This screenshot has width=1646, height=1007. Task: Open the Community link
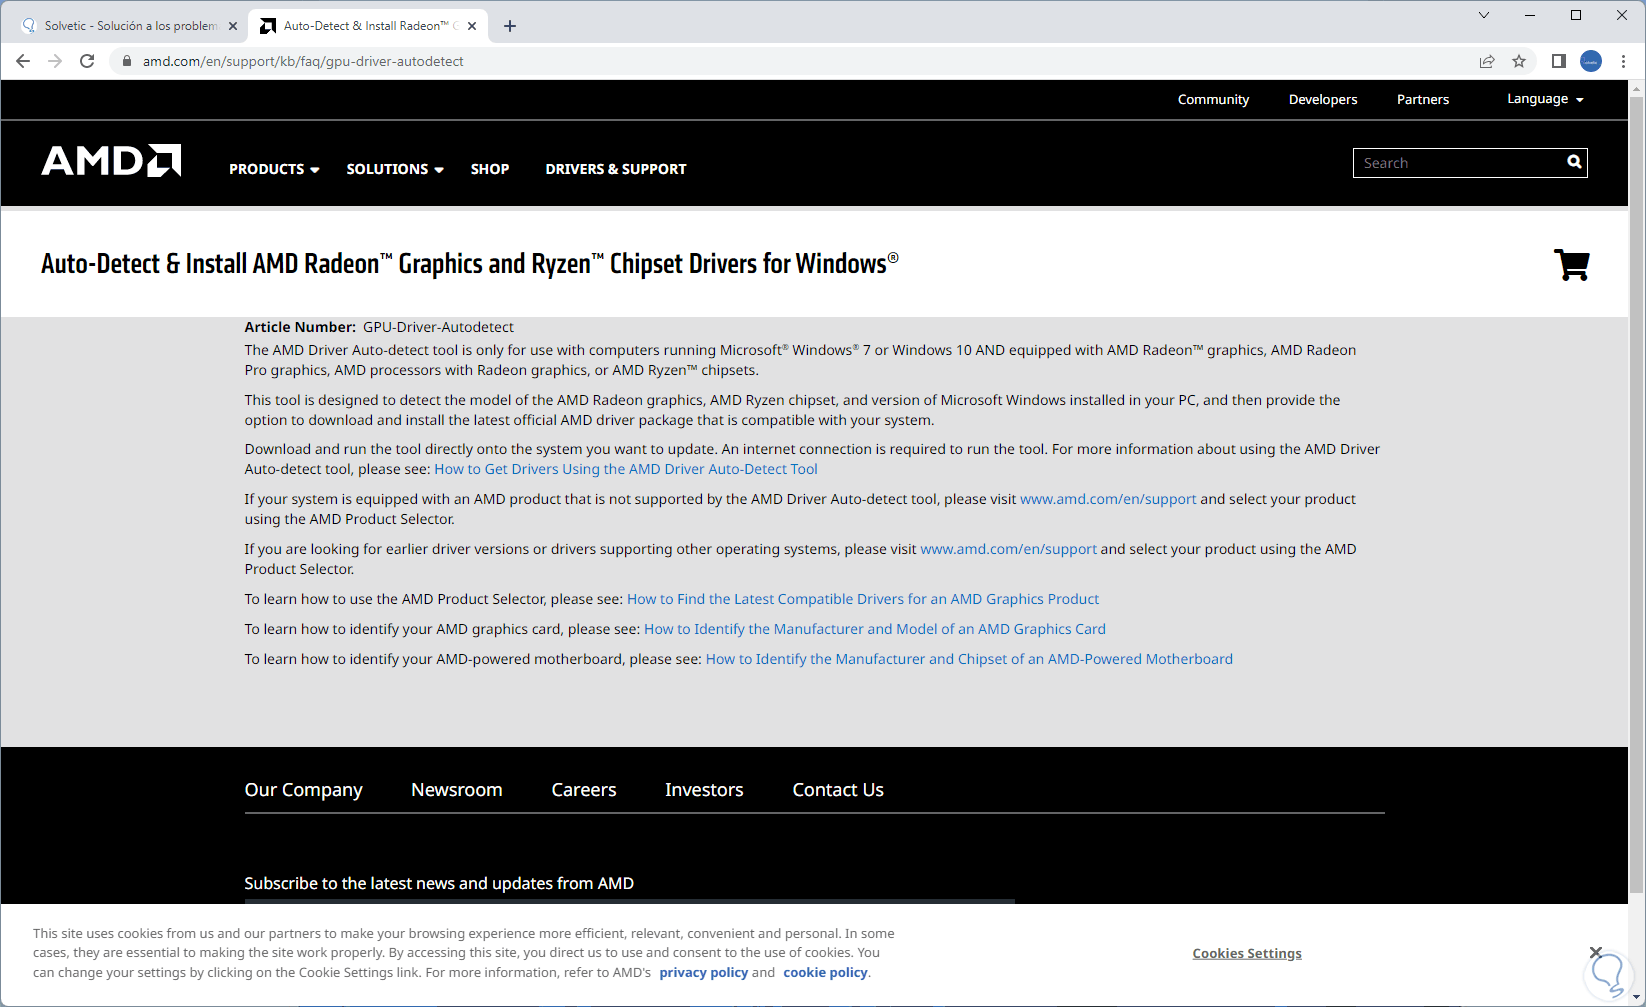[1213, 99]
